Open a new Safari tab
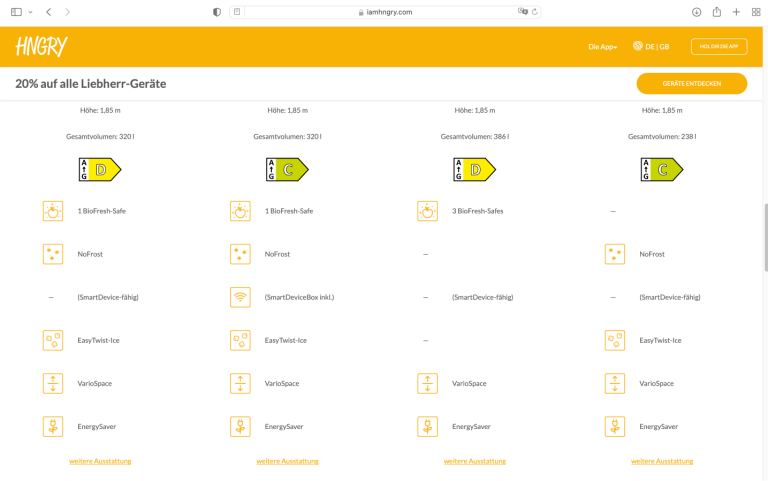 pos(736,12)
